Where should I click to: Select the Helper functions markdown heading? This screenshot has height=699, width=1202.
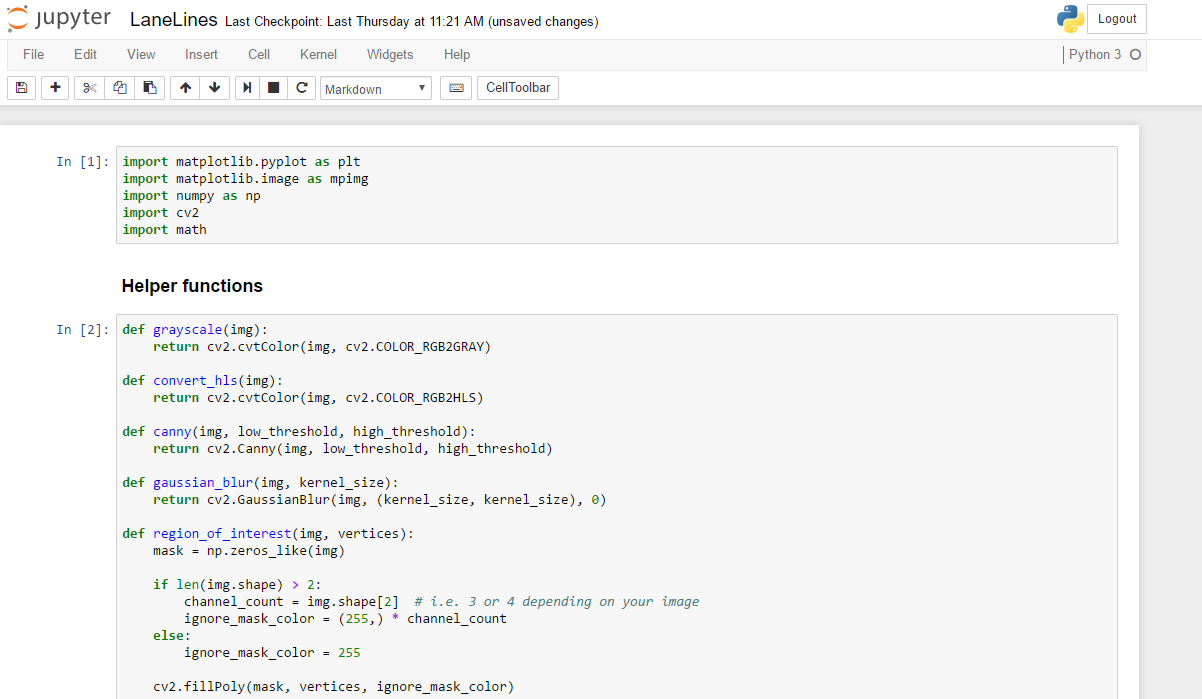(192, 286)
